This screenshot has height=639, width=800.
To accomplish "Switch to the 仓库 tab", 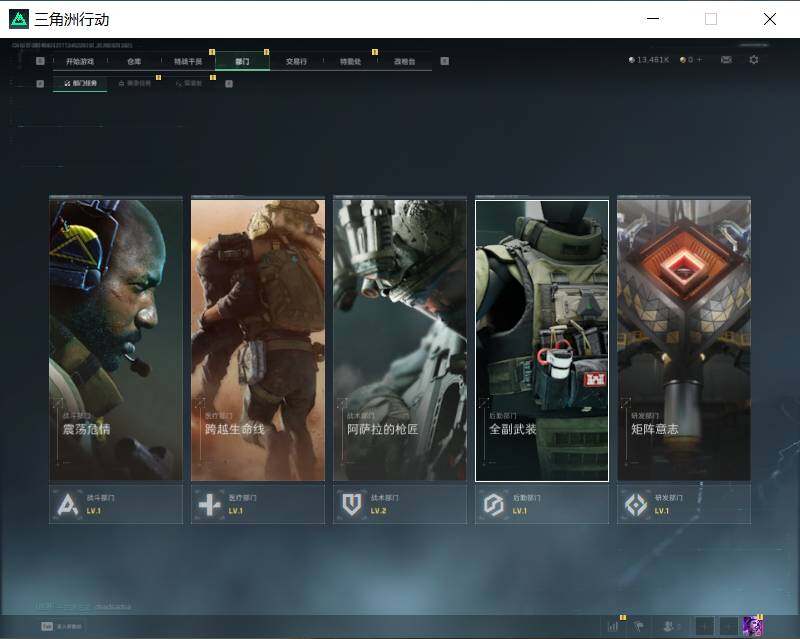I will coord(134,61).
